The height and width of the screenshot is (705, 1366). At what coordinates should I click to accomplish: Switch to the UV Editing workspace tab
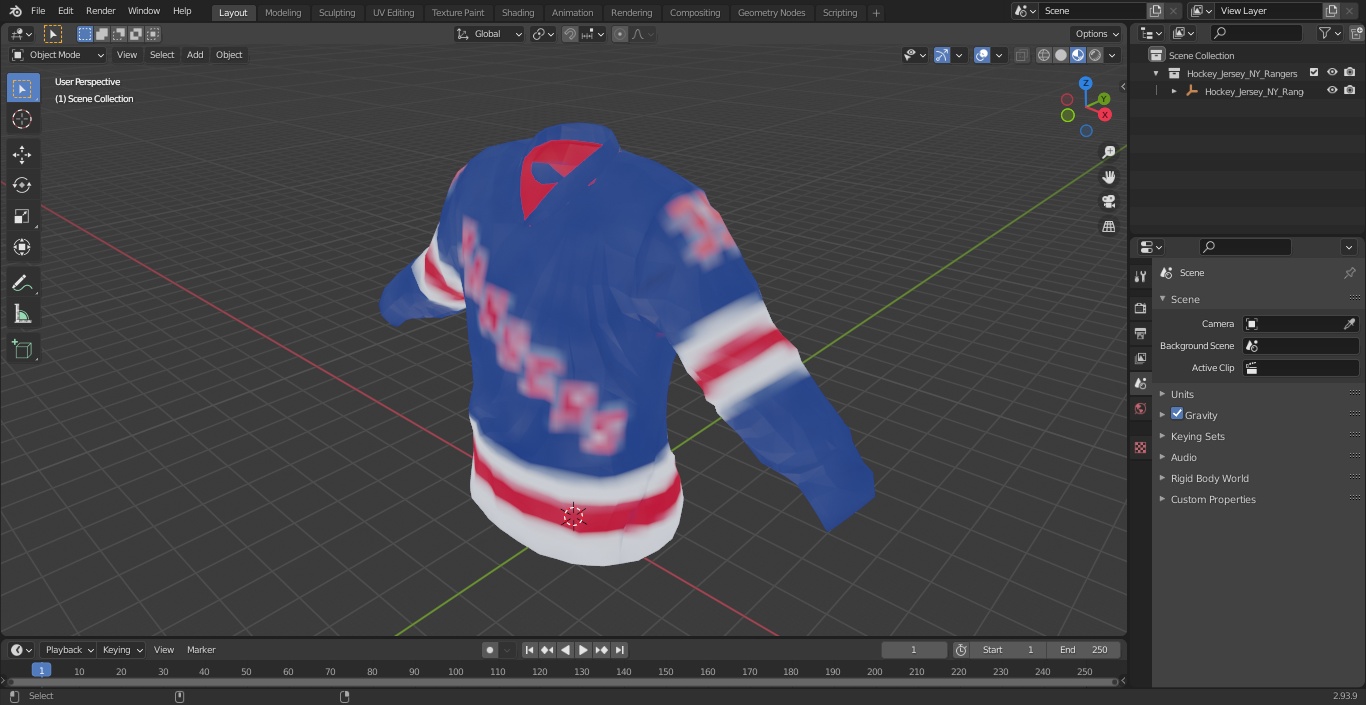[x=393, y=13]
